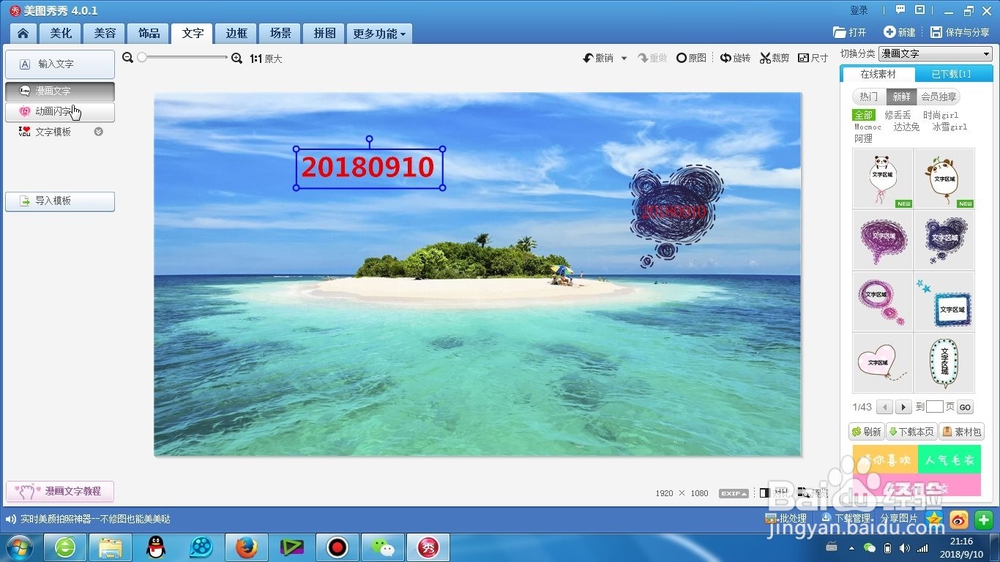Open the feedback message icon
The width and height of the screenshot is (1000, 562).
[901, 10]
